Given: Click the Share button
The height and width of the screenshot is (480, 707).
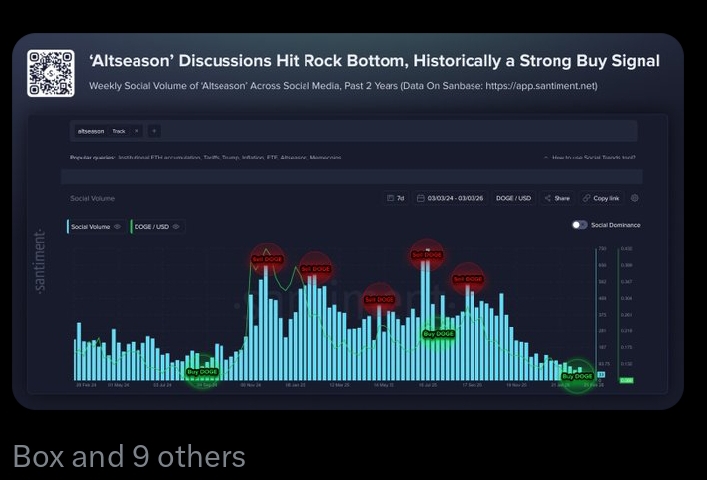Looking at the screenshot, I should pyautogui.click(x=558, y=198).
